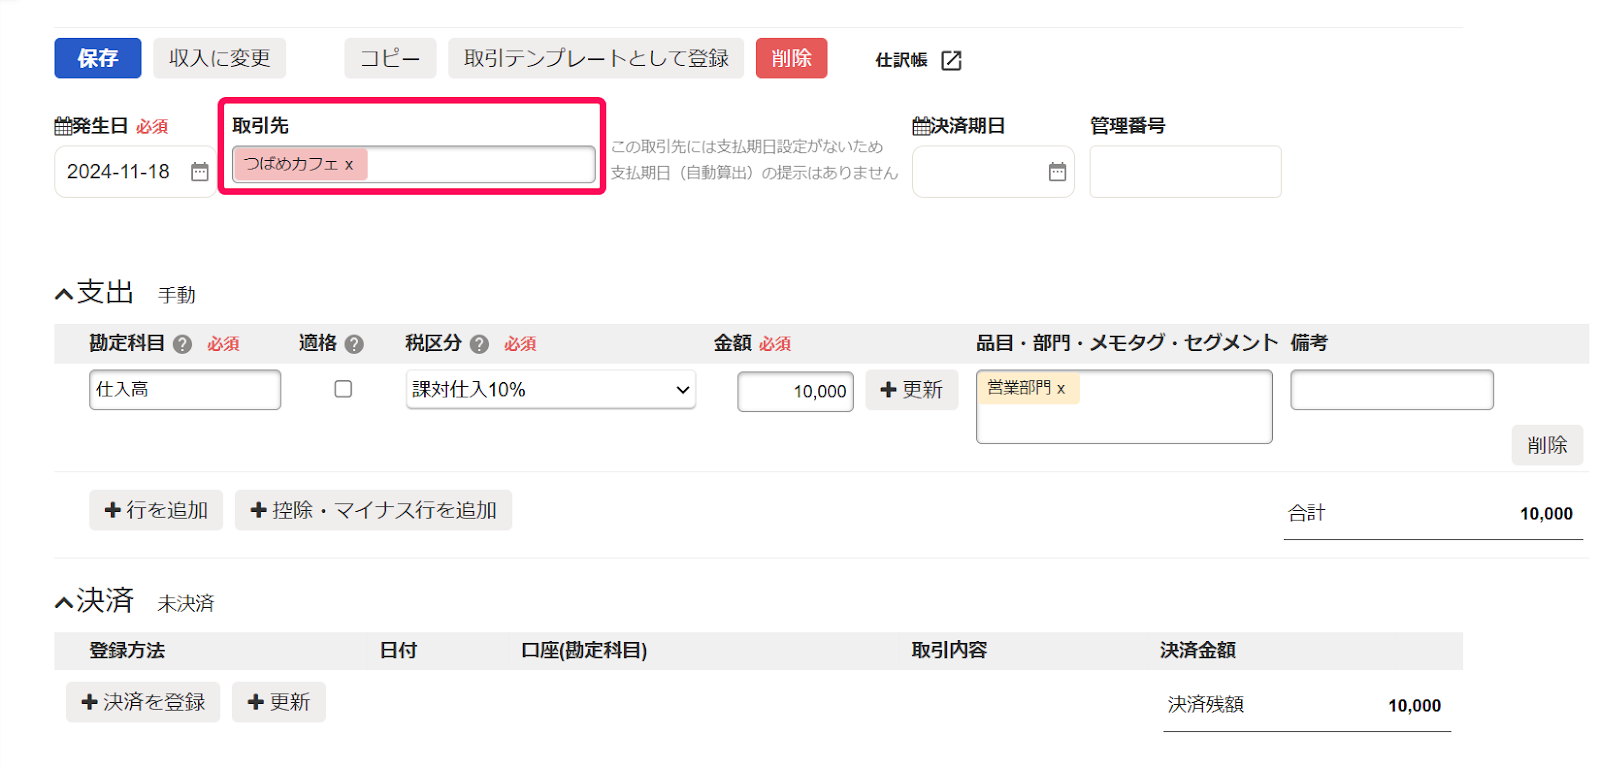Viewport: 1600px width, 768px height.
Task: Click the 品目・部門 tag field
Action: 1124,407
